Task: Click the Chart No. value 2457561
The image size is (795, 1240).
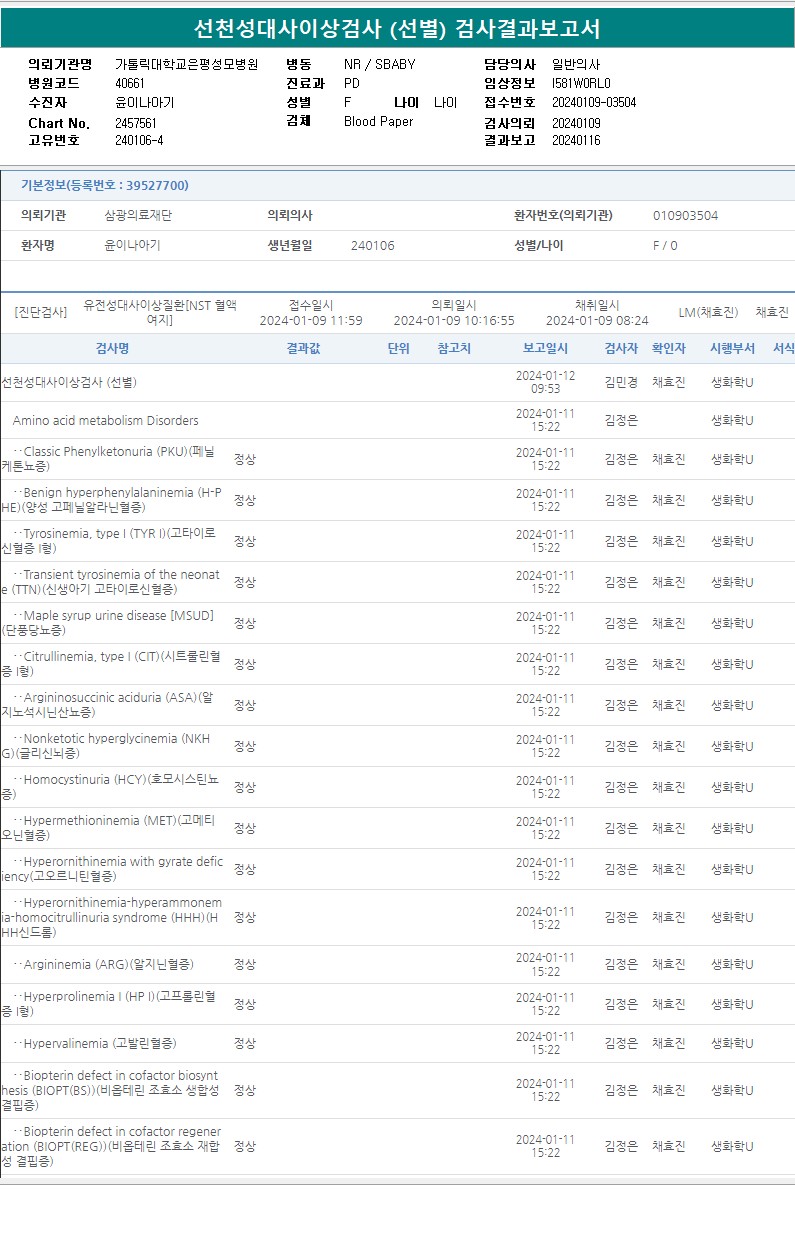Action: (136, 123)
